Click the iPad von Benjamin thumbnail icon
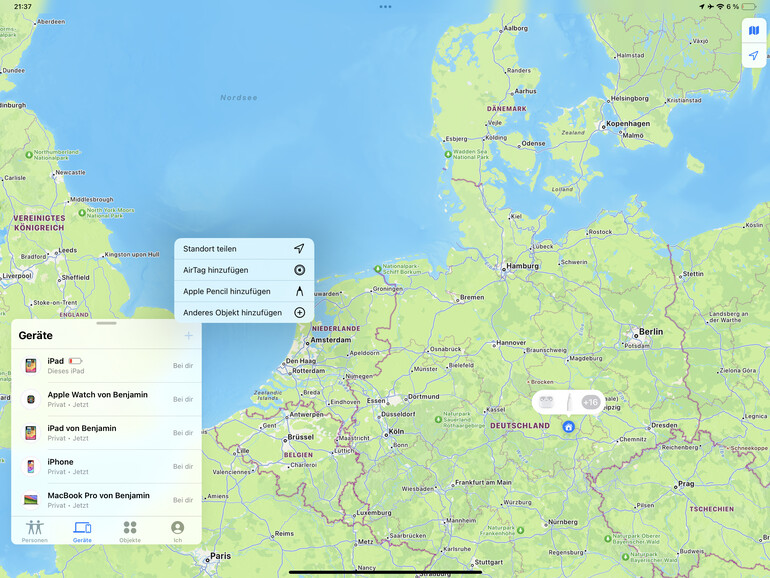 pyautogui.click(x=30, y=433)
